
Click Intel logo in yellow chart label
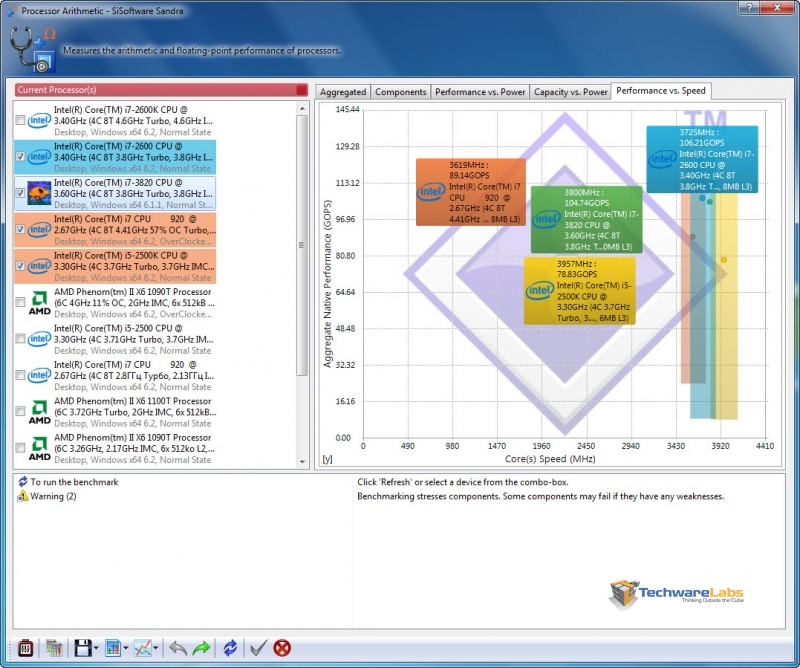[540, 291]
